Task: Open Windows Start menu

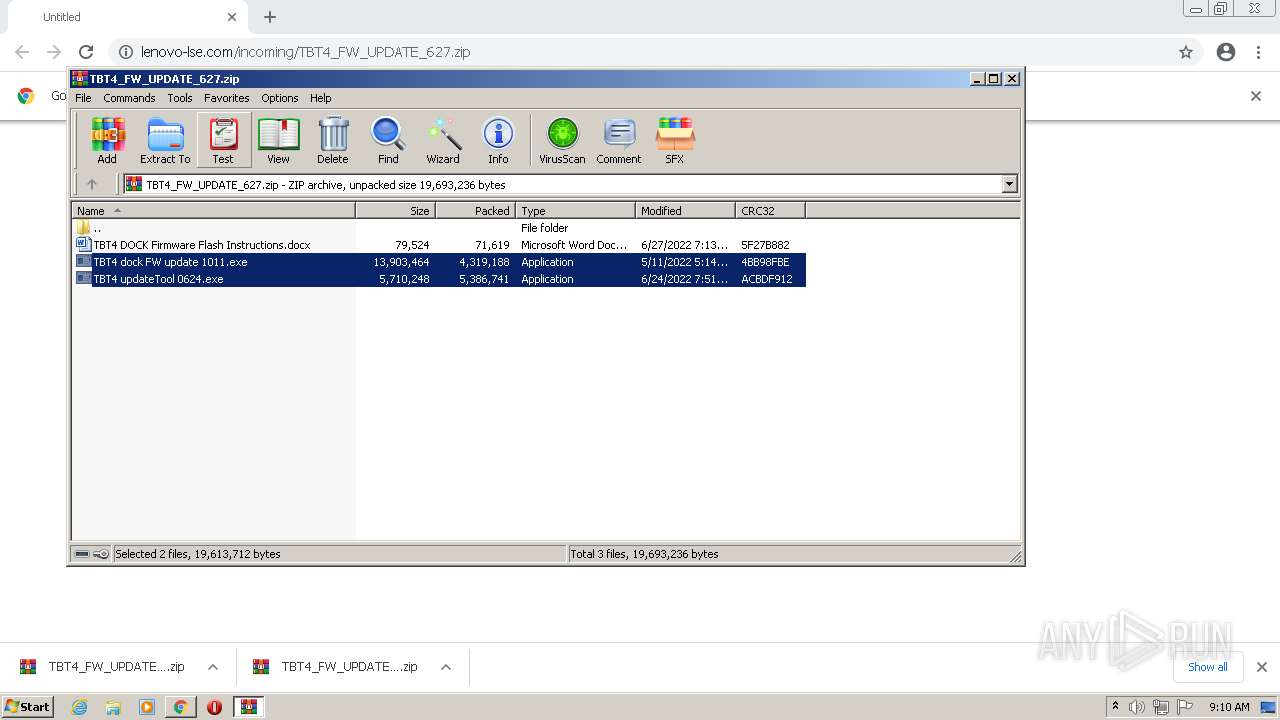Action: click(x=27, y=707)
